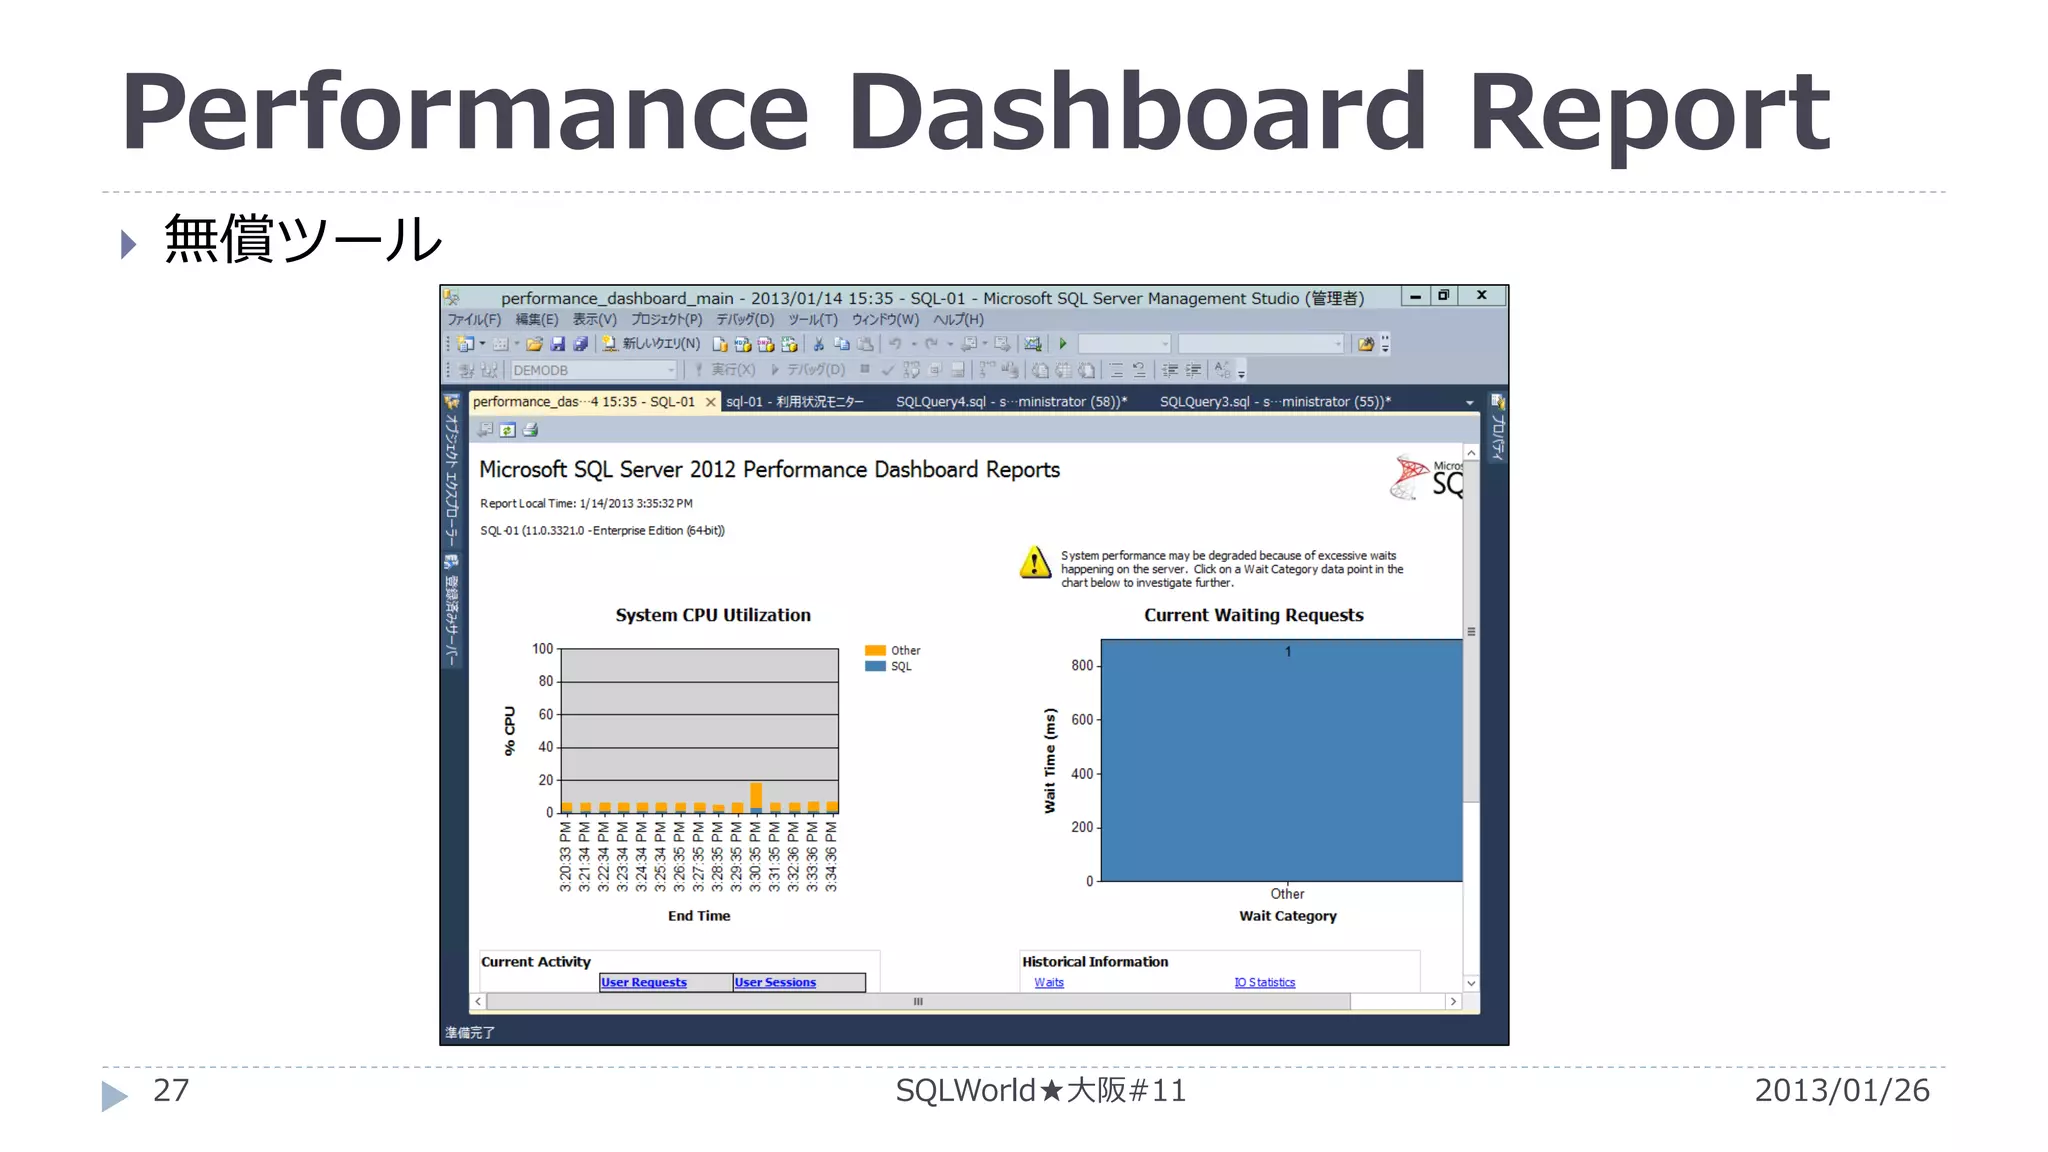Image resolution: width=2048 pixels, height=1152 pixels.
Task: Click the tall CPU bar at 3:30:35 PM
Action: [756, 797]
